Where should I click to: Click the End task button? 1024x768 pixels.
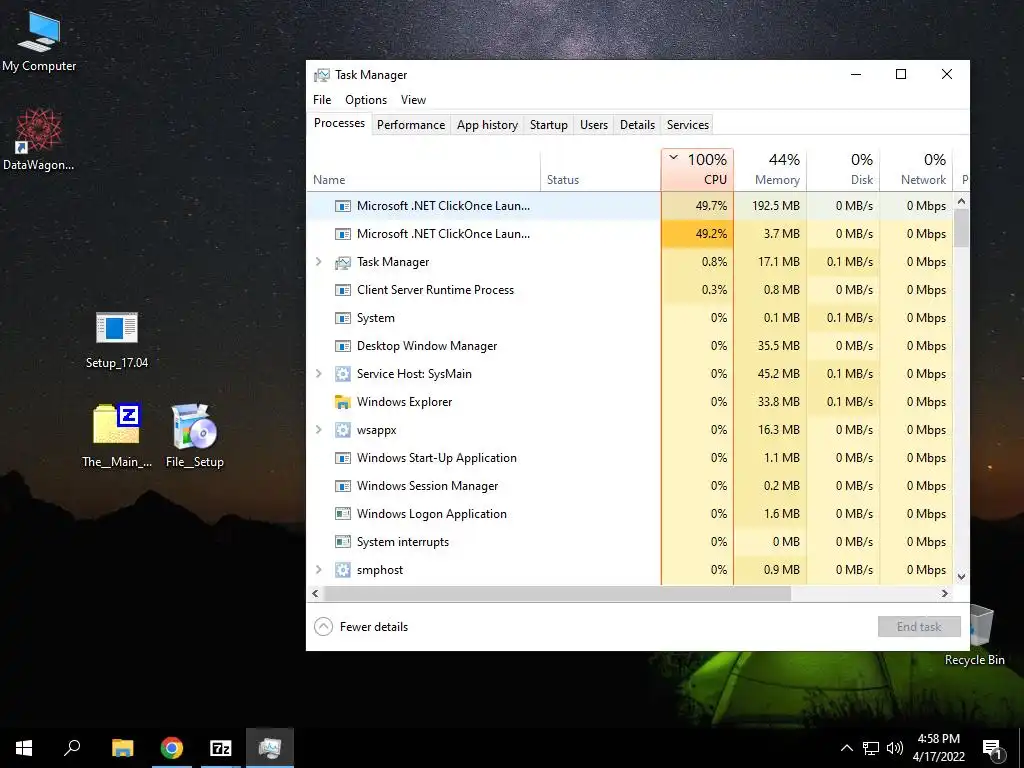tap(919, 627)
